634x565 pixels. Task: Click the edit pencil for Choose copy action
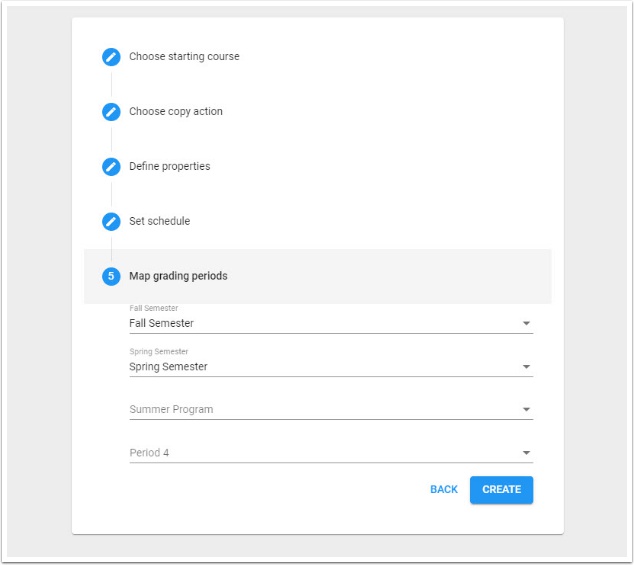coord(111,112)
